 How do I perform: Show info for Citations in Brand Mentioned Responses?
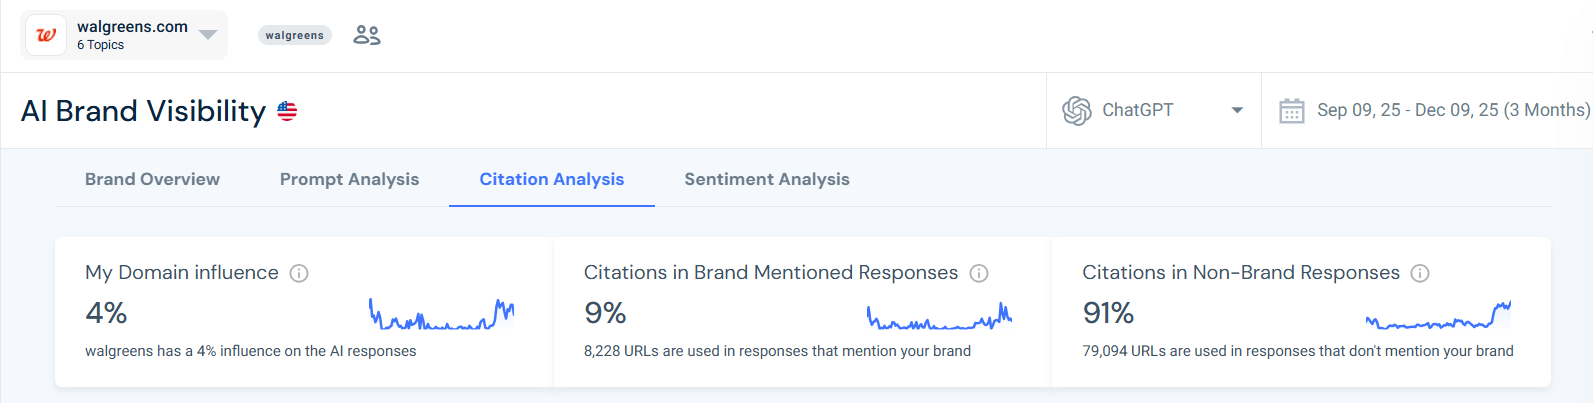(x=979, y=273)
